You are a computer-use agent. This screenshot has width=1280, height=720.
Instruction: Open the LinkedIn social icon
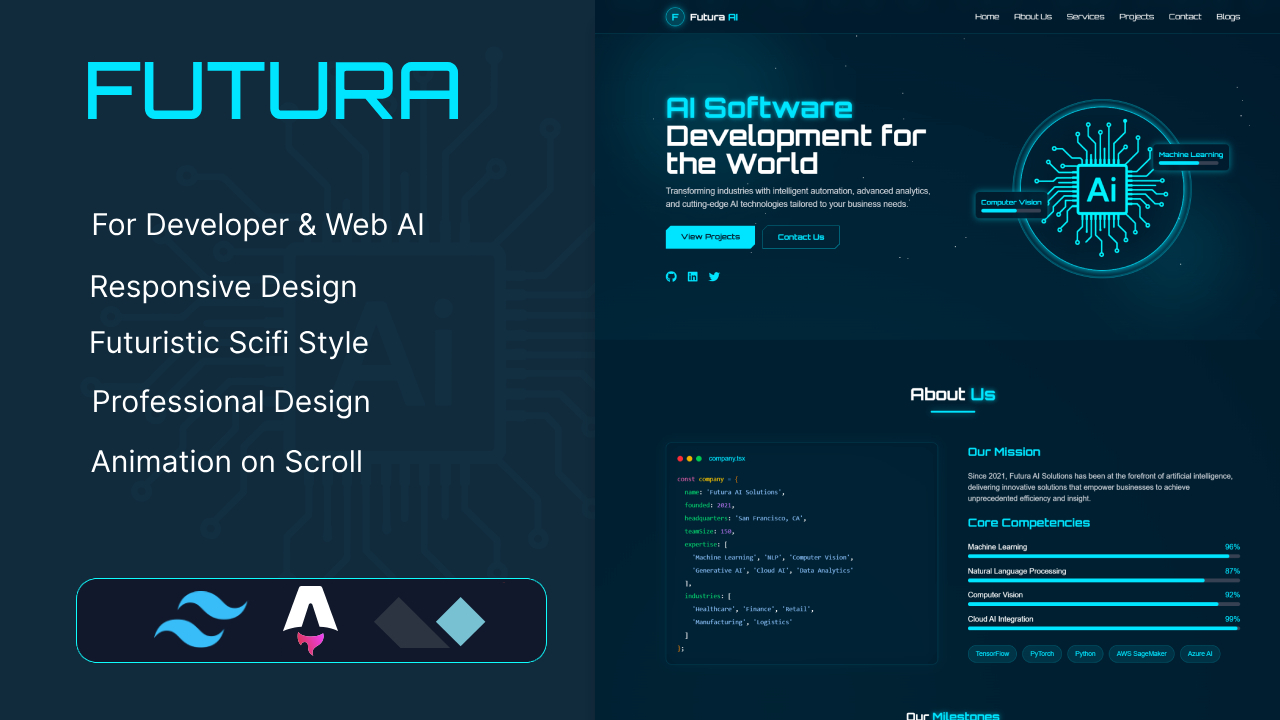pos(692,277)
